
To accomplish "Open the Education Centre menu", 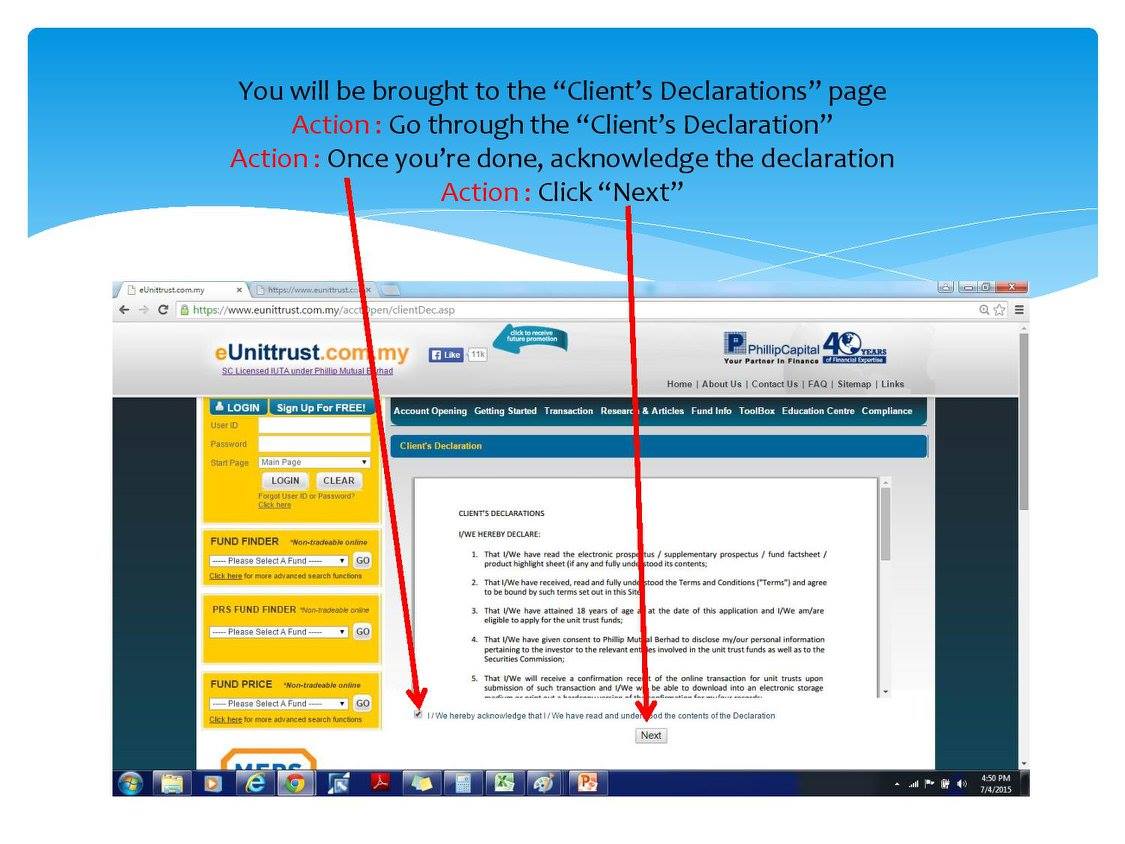I will click(x=818, y=411).
